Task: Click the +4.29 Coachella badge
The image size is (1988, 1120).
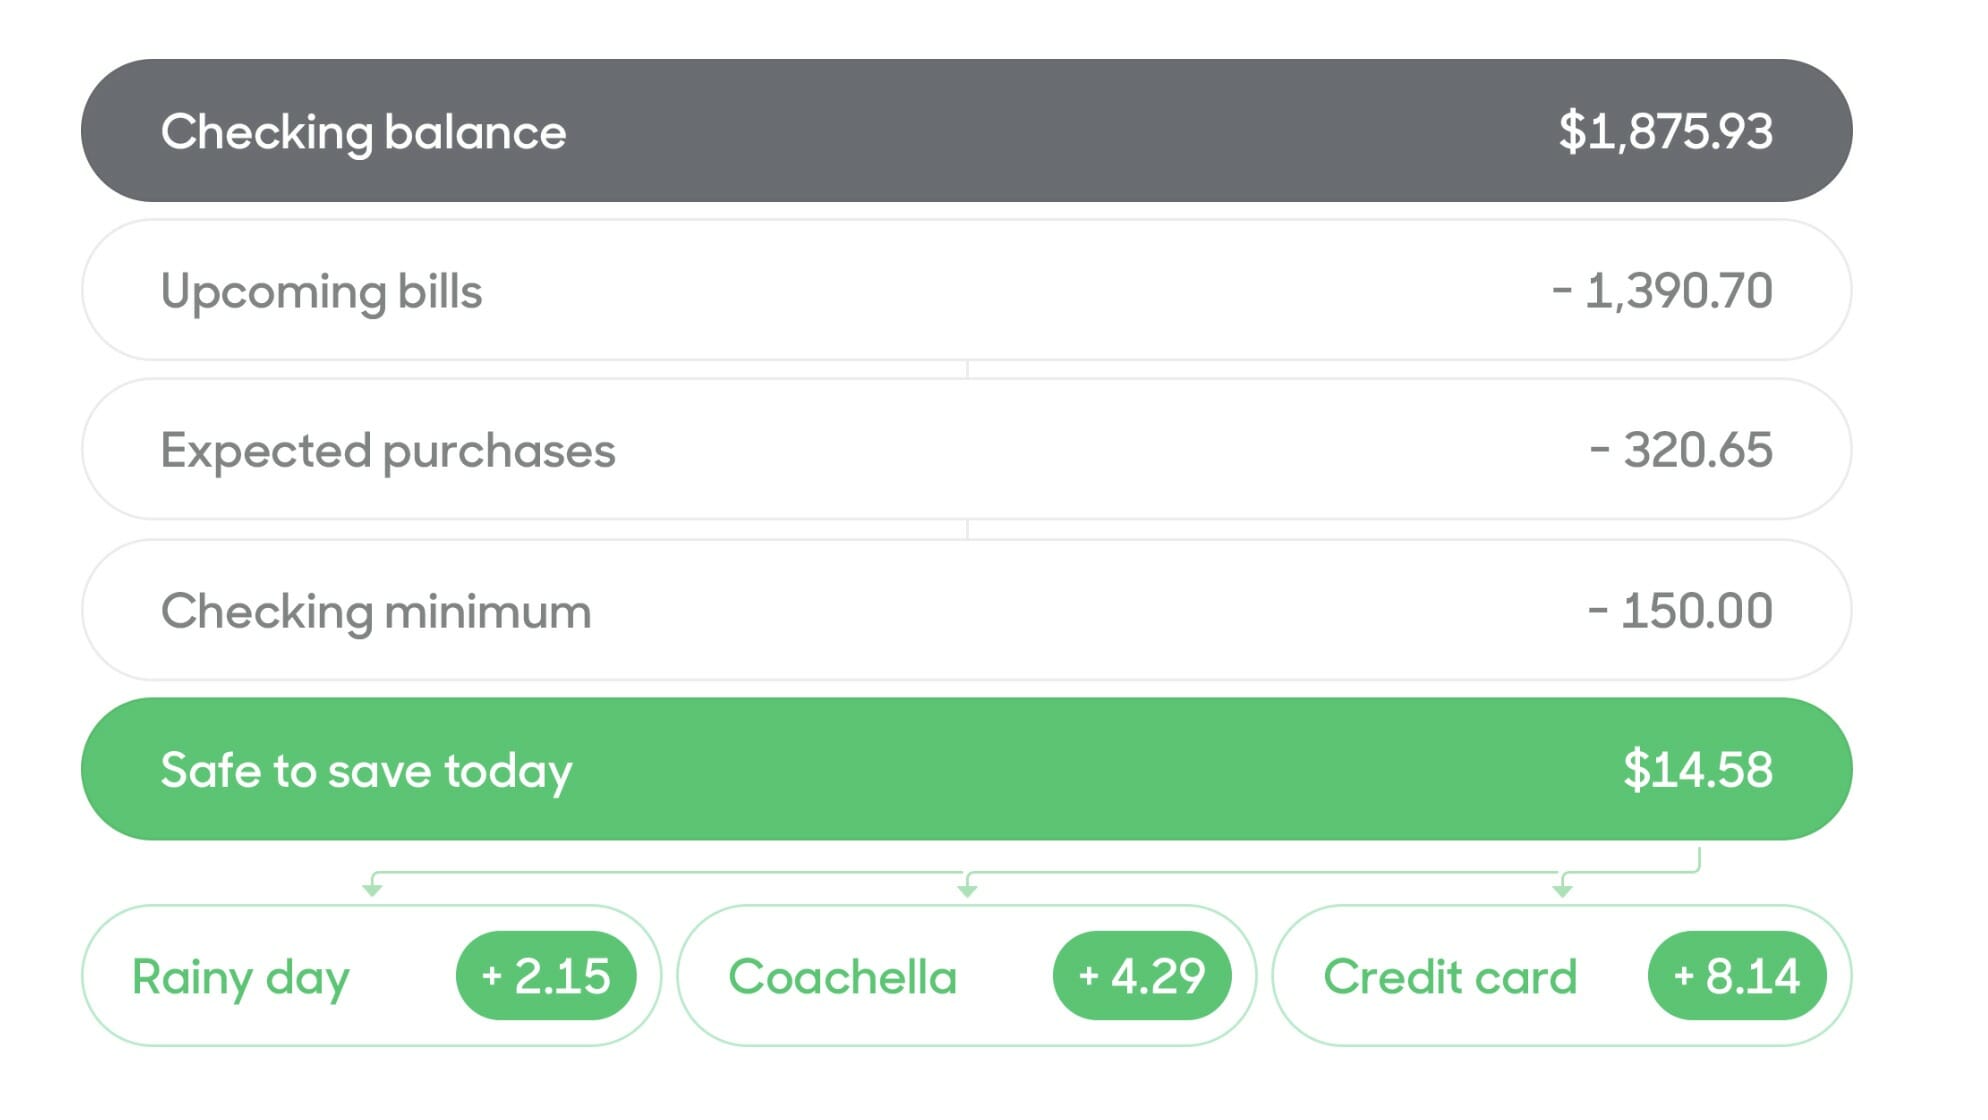Action: pos(1142,976)
